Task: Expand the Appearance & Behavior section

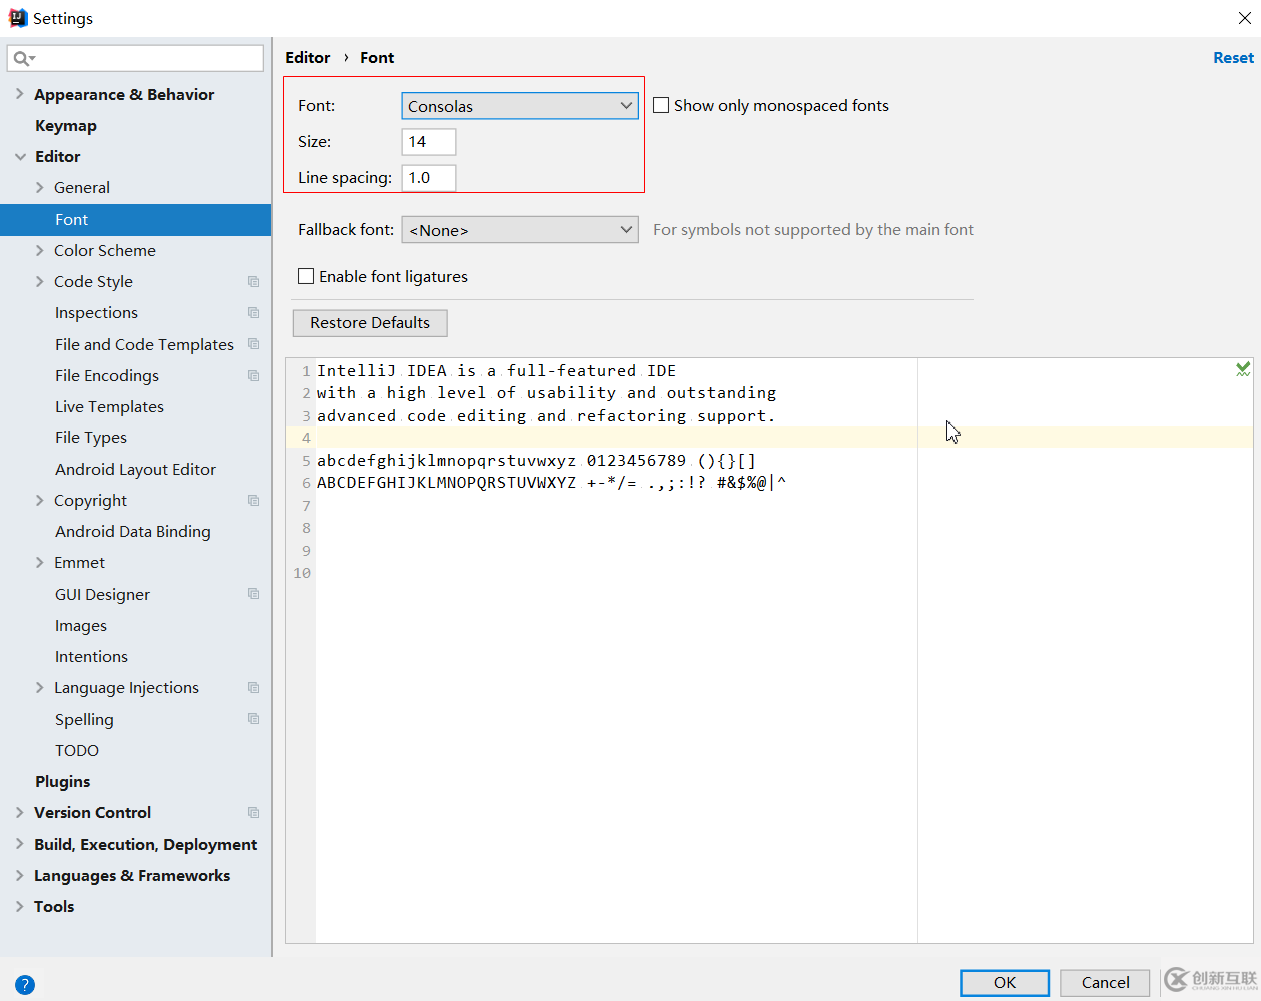Action: (19, 94)
